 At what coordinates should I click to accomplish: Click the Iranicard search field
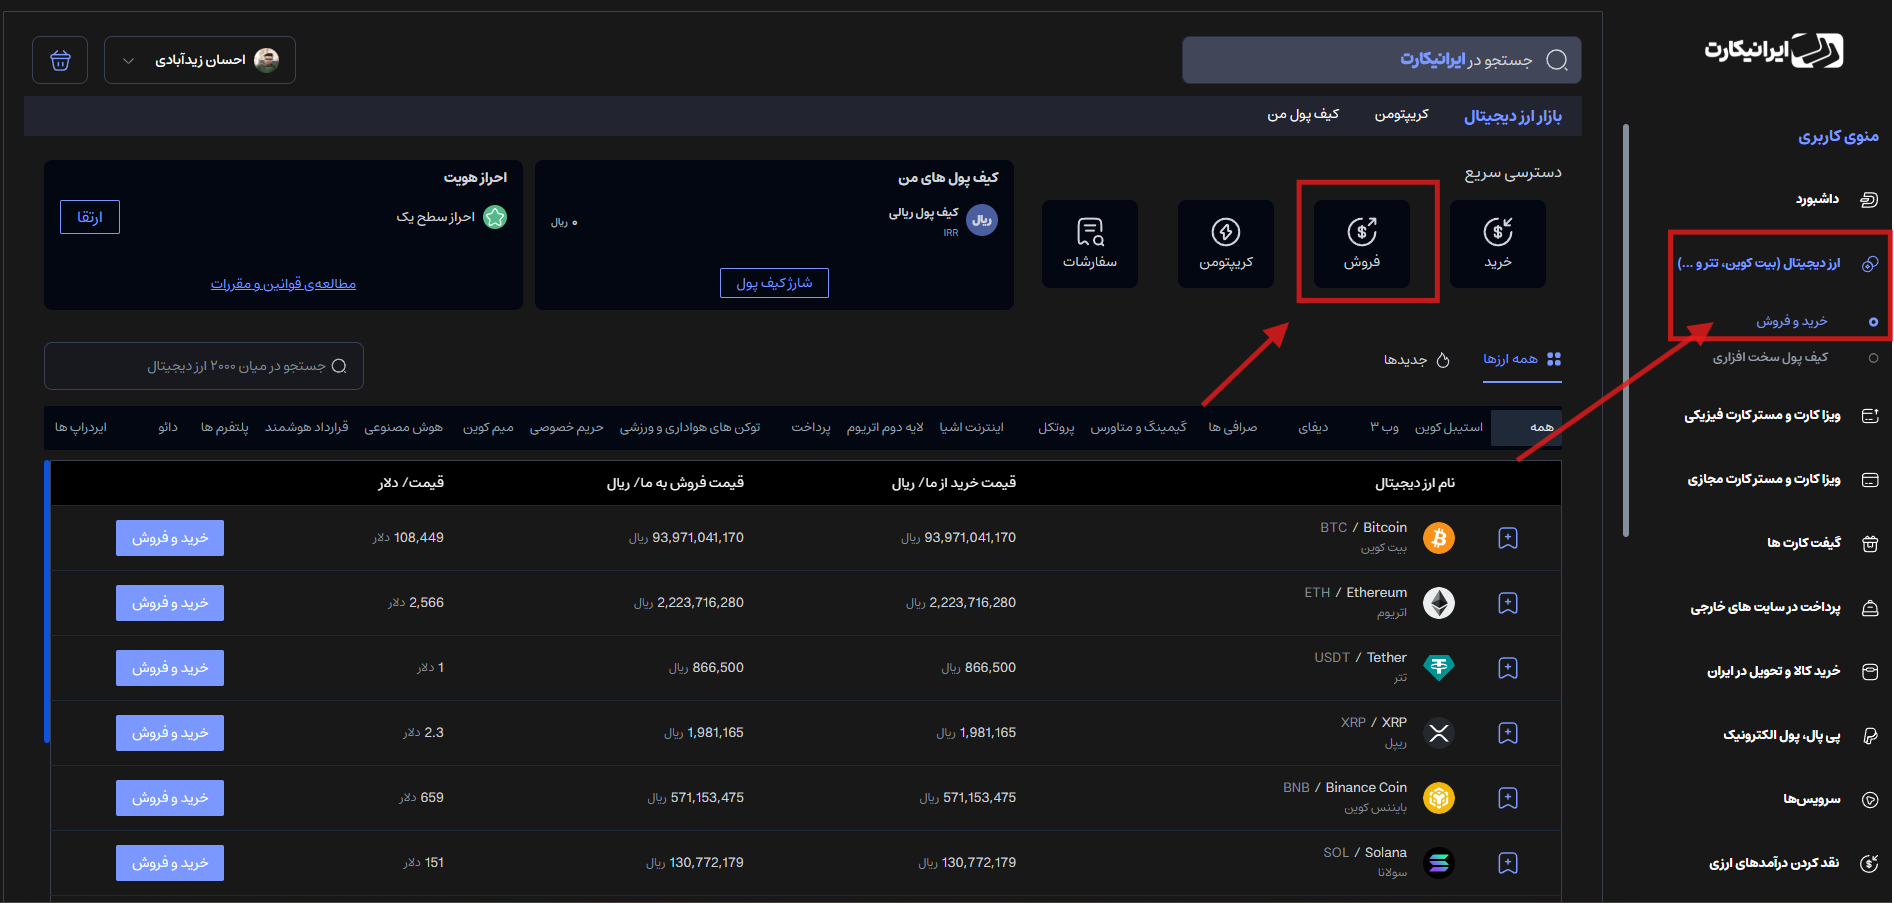[1381, 60]
